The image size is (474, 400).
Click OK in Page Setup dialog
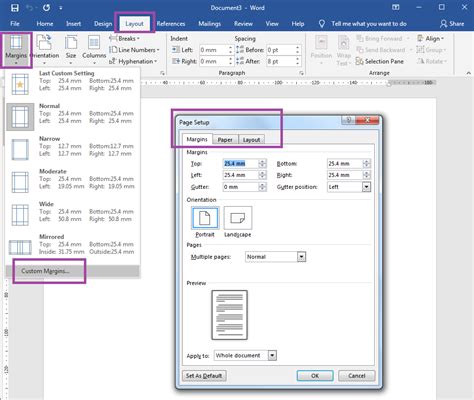[315, 376]
